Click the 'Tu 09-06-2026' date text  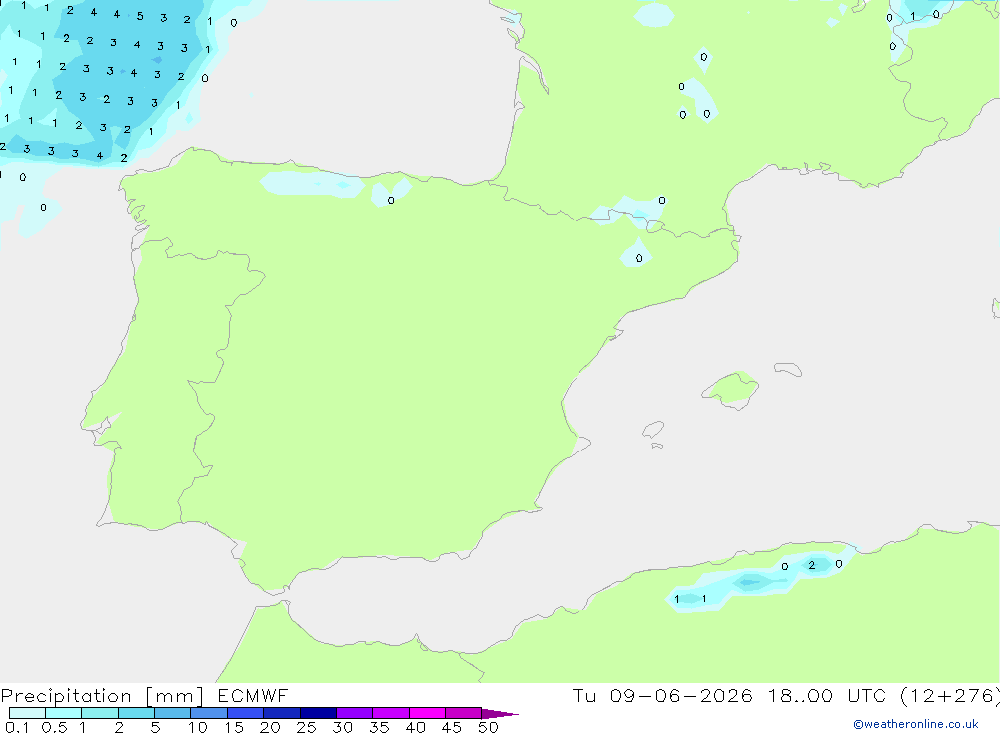662,696
